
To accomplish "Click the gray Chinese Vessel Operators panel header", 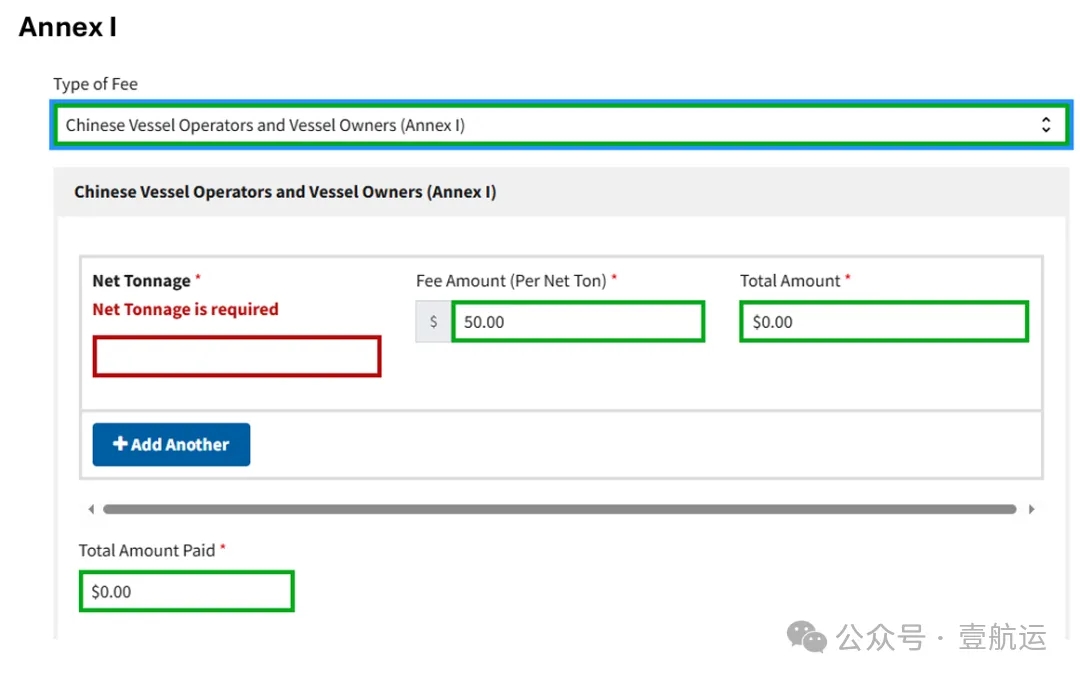I will [560, 192].
